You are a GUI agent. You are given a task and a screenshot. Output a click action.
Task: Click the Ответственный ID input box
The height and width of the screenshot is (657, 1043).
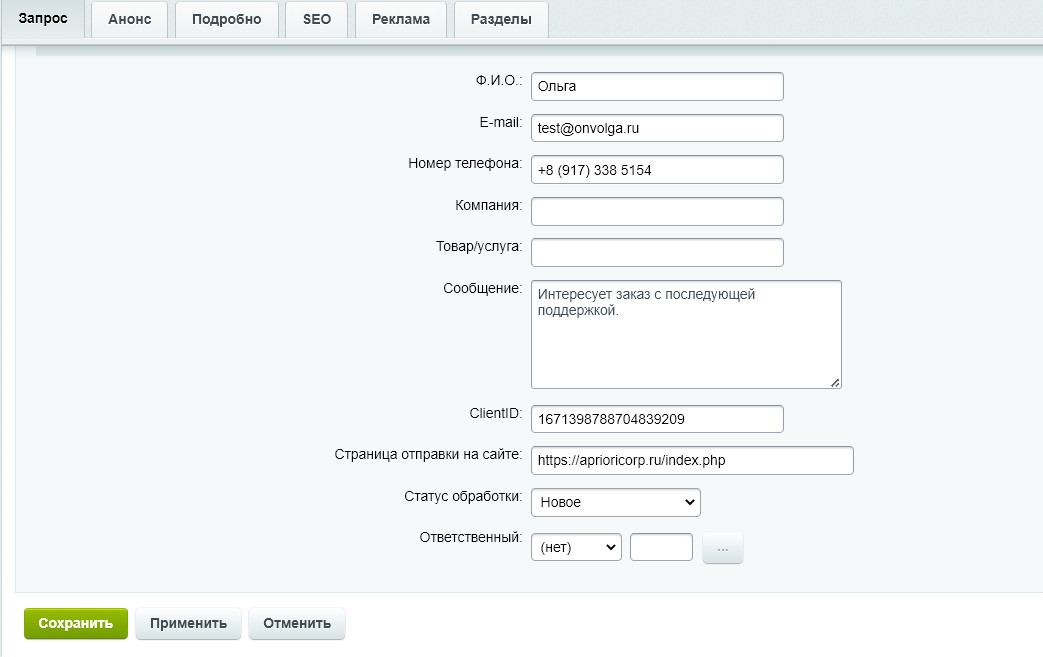661,547
